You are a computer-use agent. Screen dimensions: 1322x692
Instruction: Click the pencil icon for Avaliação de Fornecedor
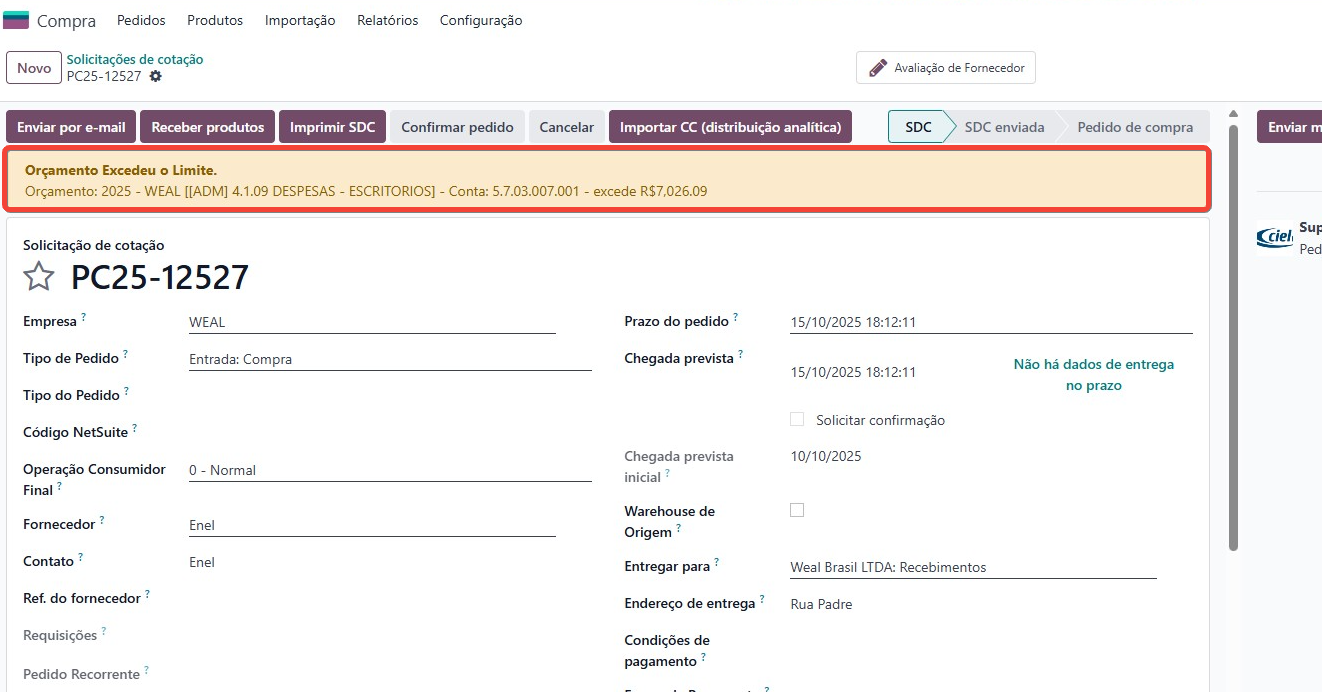878,68
